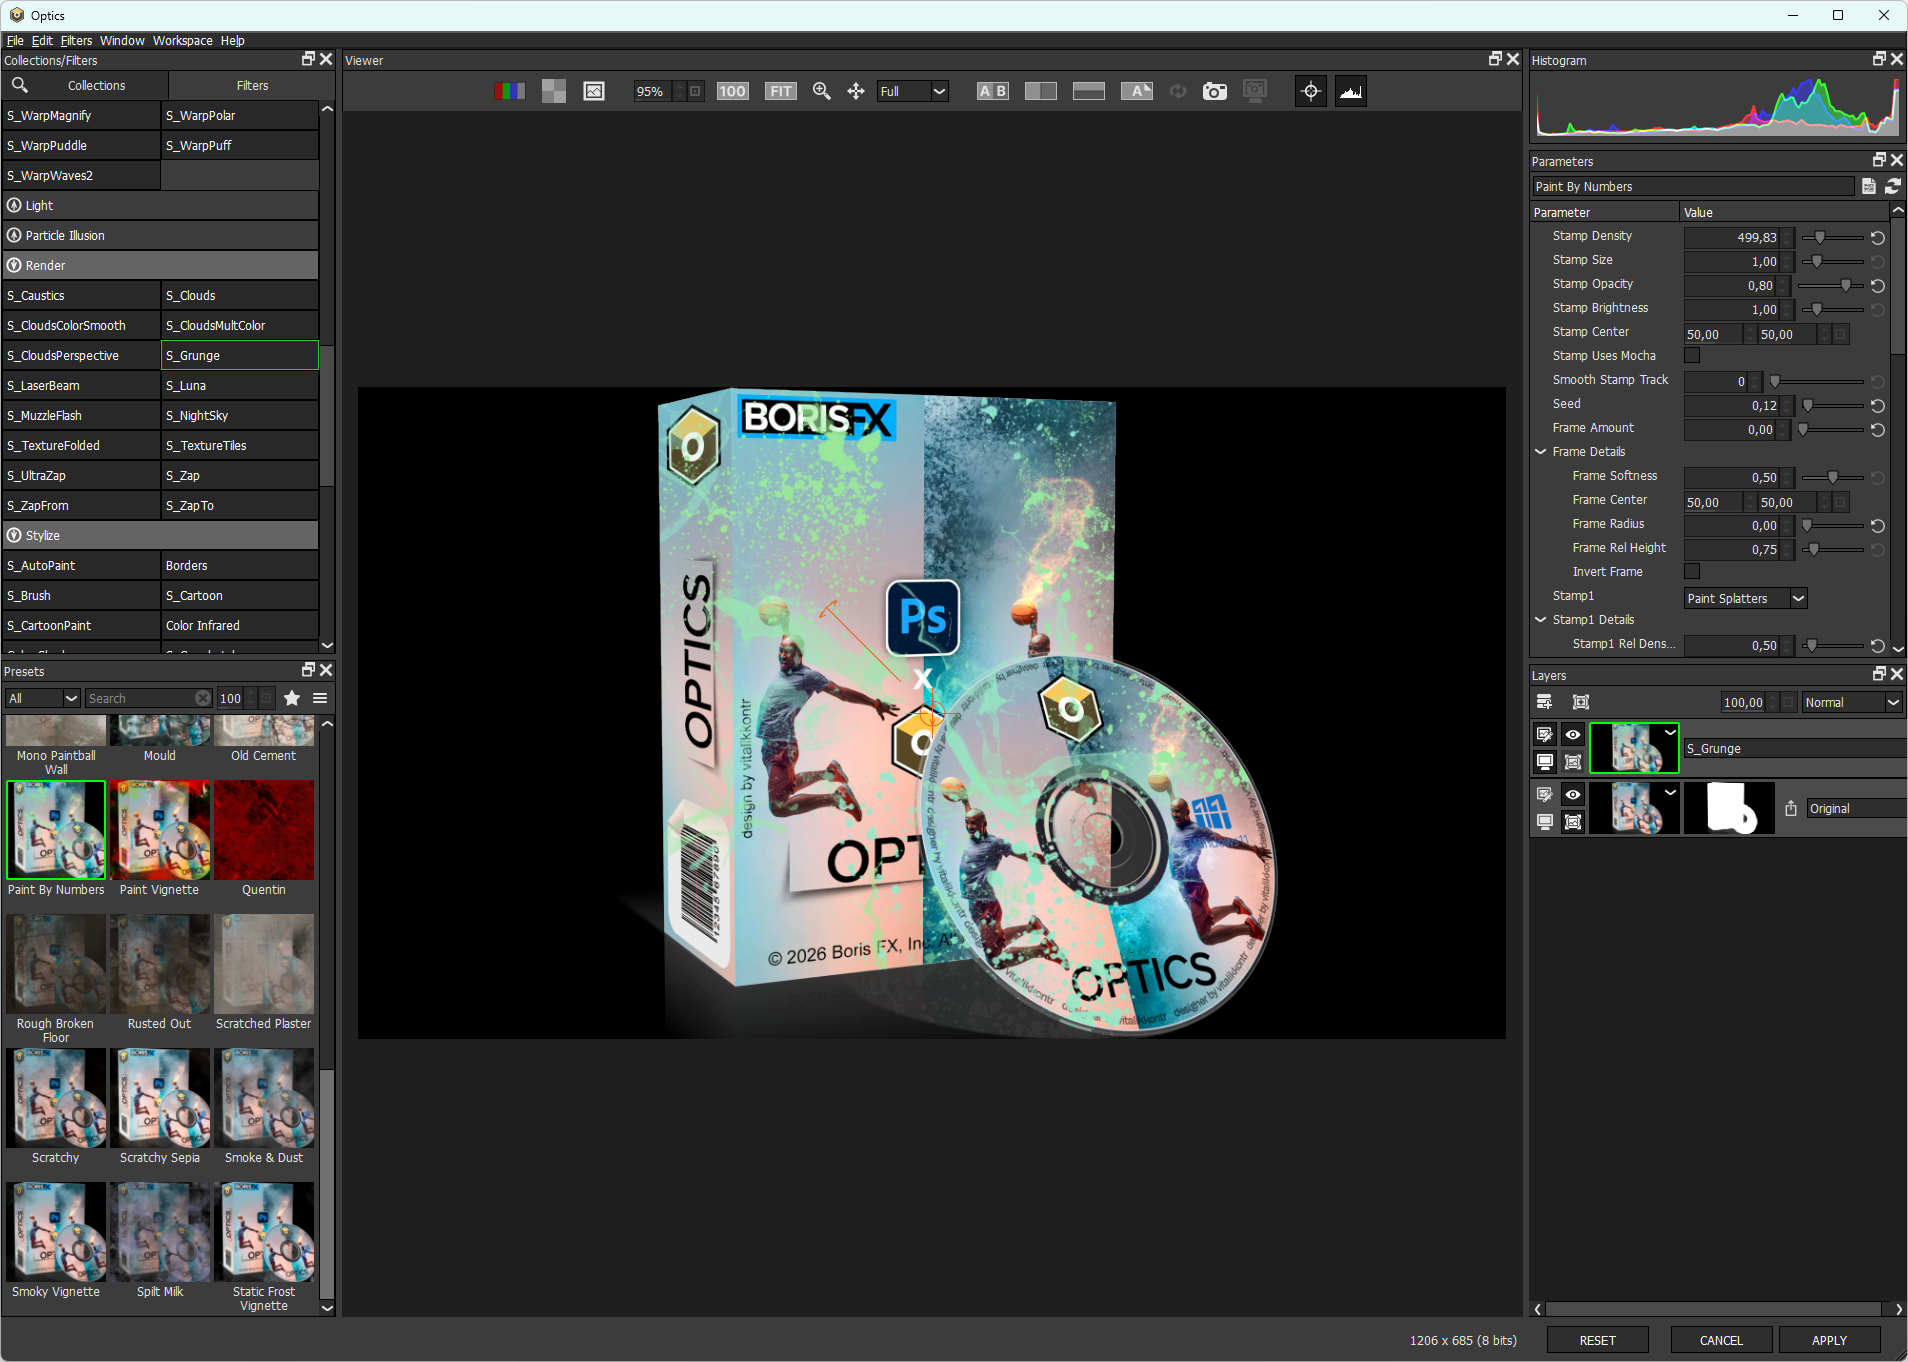Collapse the Frame Details parameter group
The width and height of the screenshot is (1908, 1362).
click(x=1541, y=452)
